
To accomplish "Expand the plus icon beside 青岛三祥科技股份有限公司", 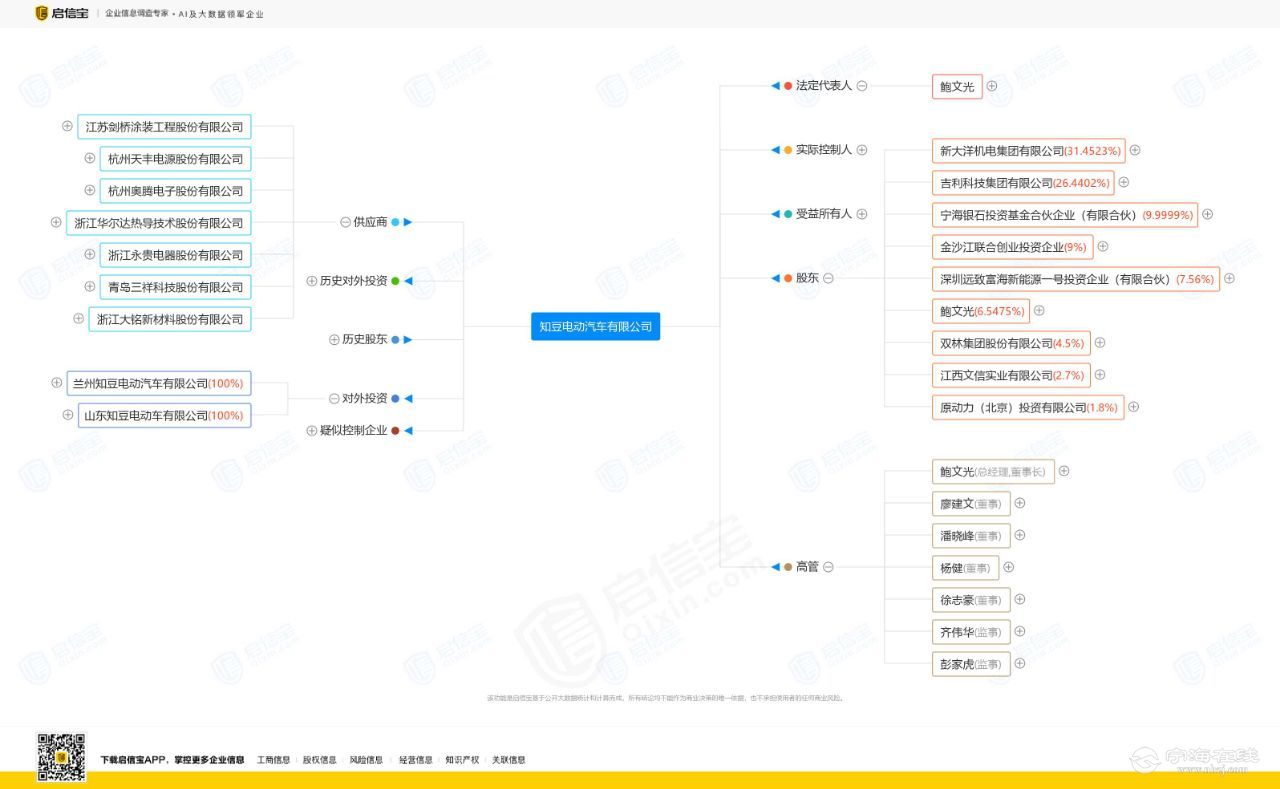I will pyautogui.click(x=90, y=286).
